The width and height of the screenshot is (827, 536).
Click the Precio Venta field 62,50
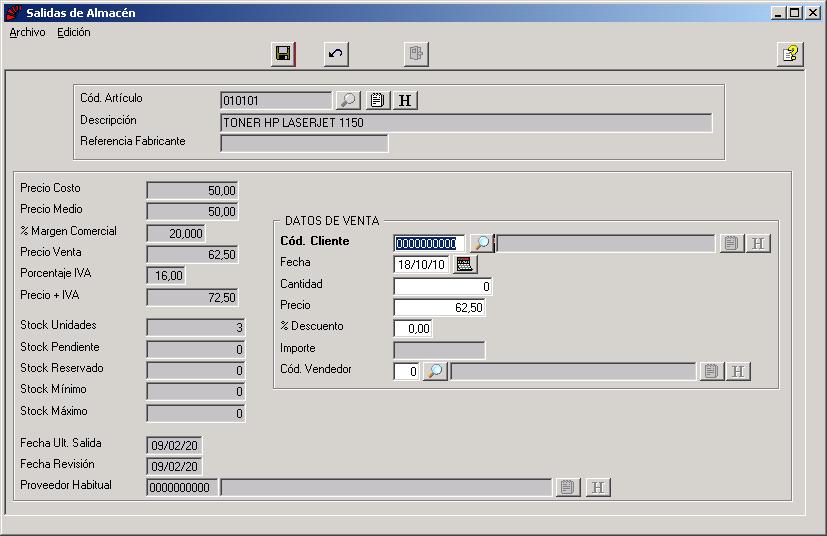click(193, 254)
